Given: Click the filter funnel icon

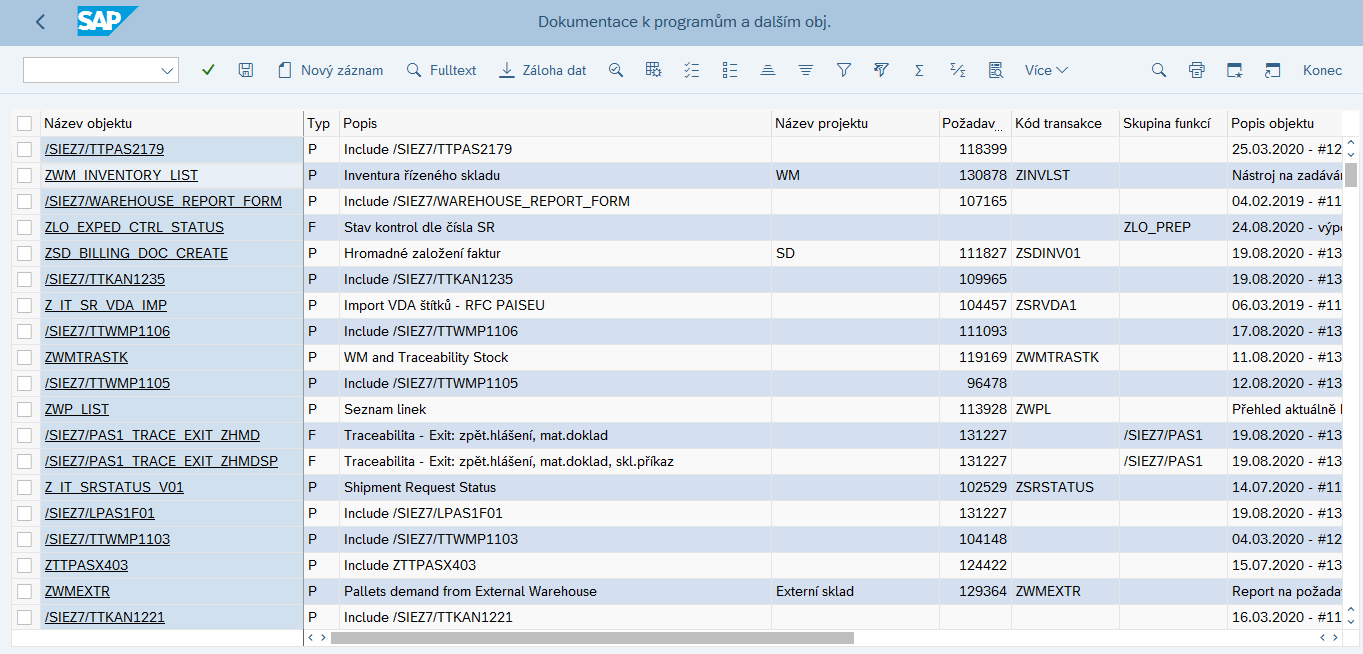Looking at the screenshot, I should click(844, 70).
